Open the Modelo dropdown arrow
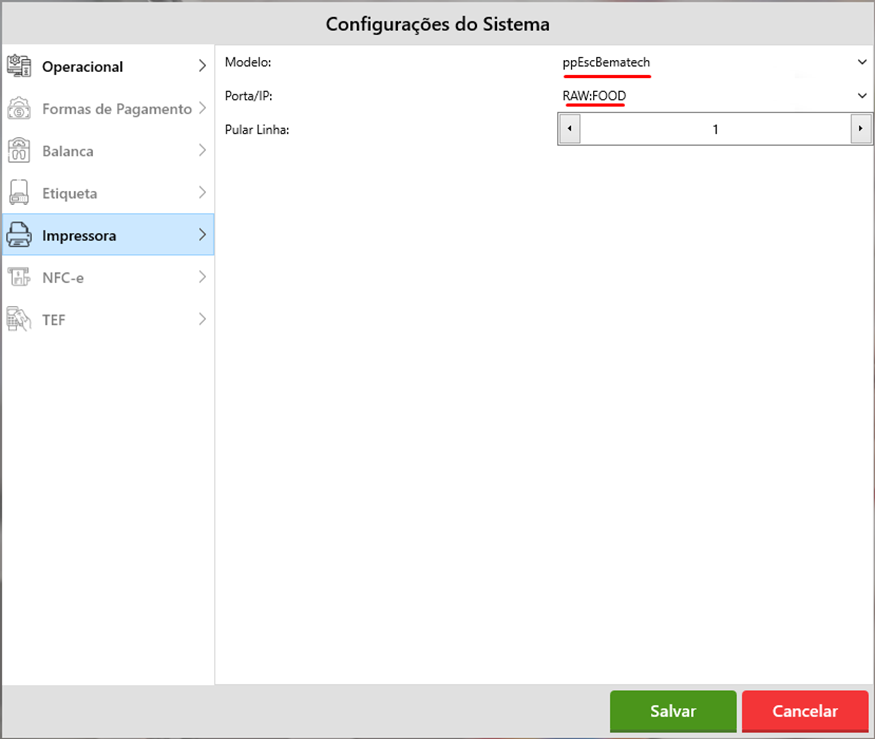 click(x=862, y=62)
